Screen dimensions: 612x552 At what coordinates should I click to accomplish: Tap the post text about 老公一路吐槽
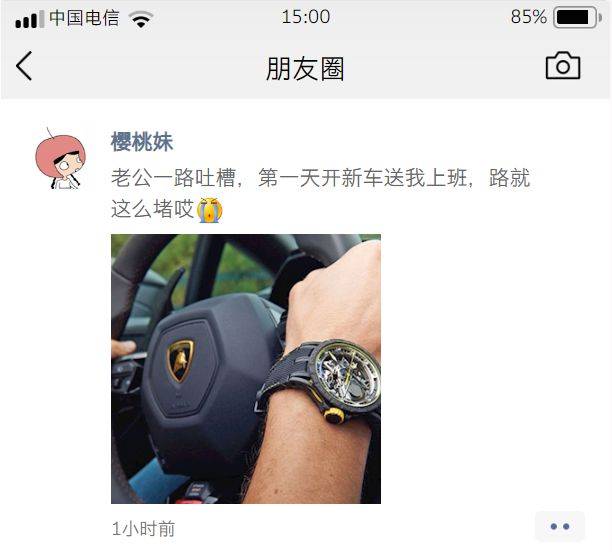tap(320, 193)
